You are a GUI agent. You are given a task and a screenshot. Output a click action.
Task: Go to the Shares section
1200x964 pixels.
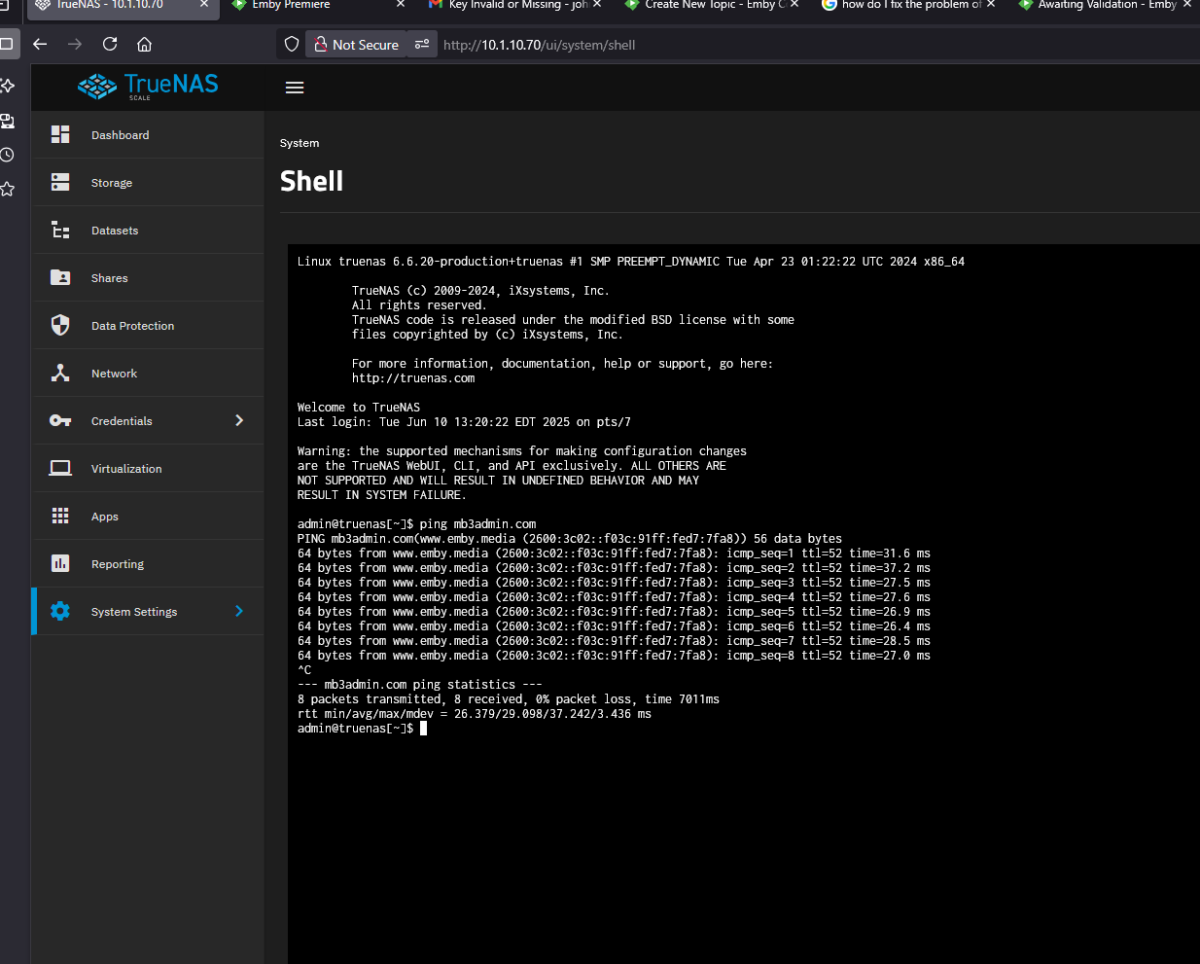click(109, 277)
